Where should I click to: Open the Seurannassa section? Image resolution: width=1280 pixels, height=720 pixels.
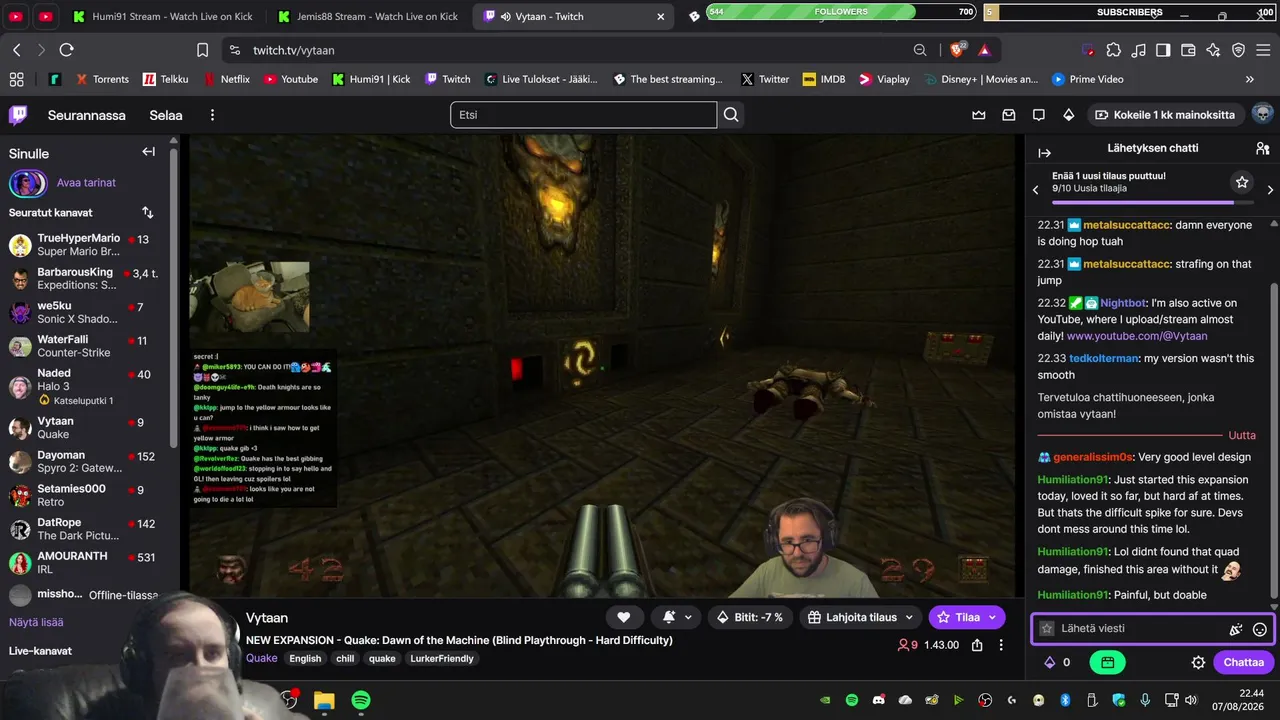87,115
